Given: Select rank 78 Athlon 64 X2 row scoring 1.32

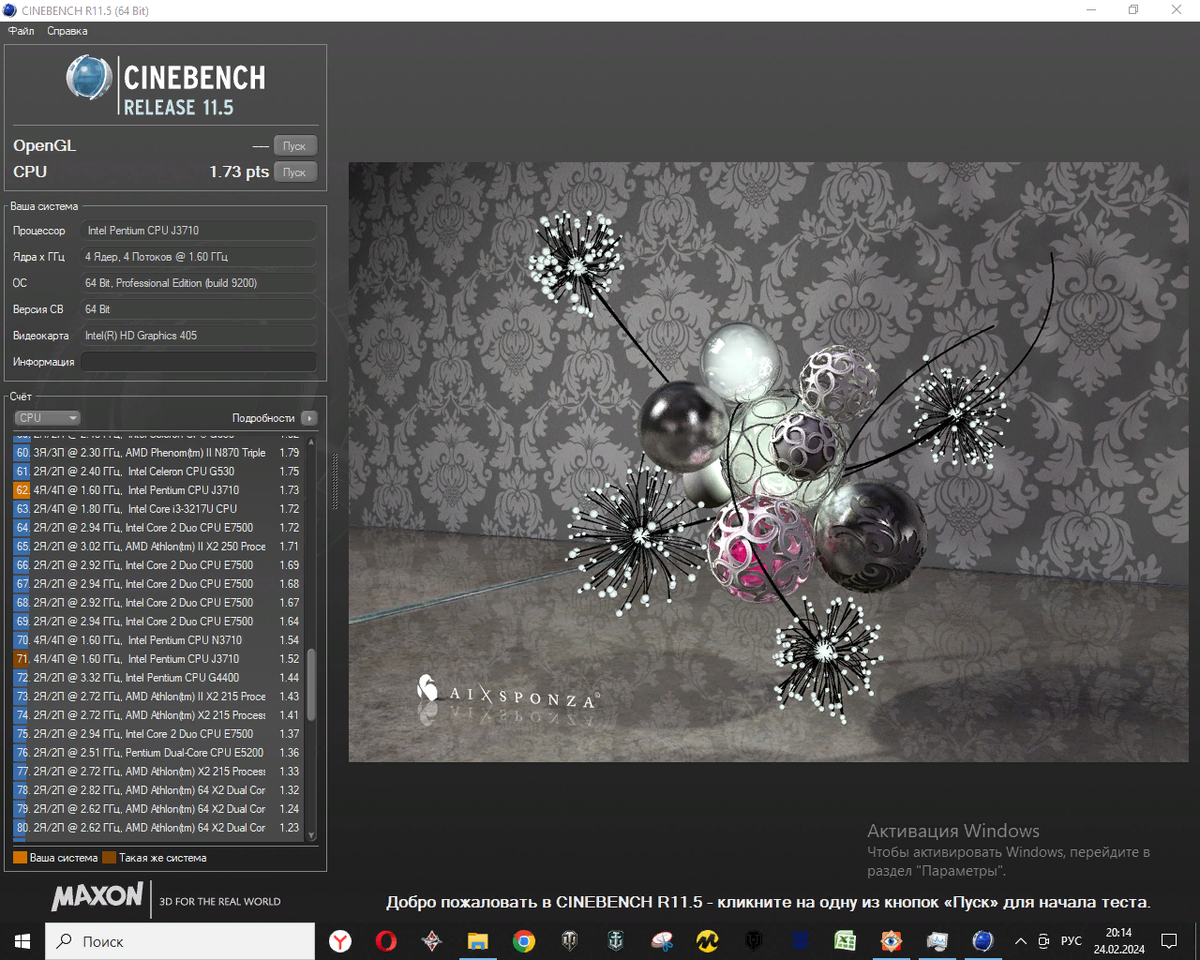Looking at the screenshot, I should click(158, 790).
